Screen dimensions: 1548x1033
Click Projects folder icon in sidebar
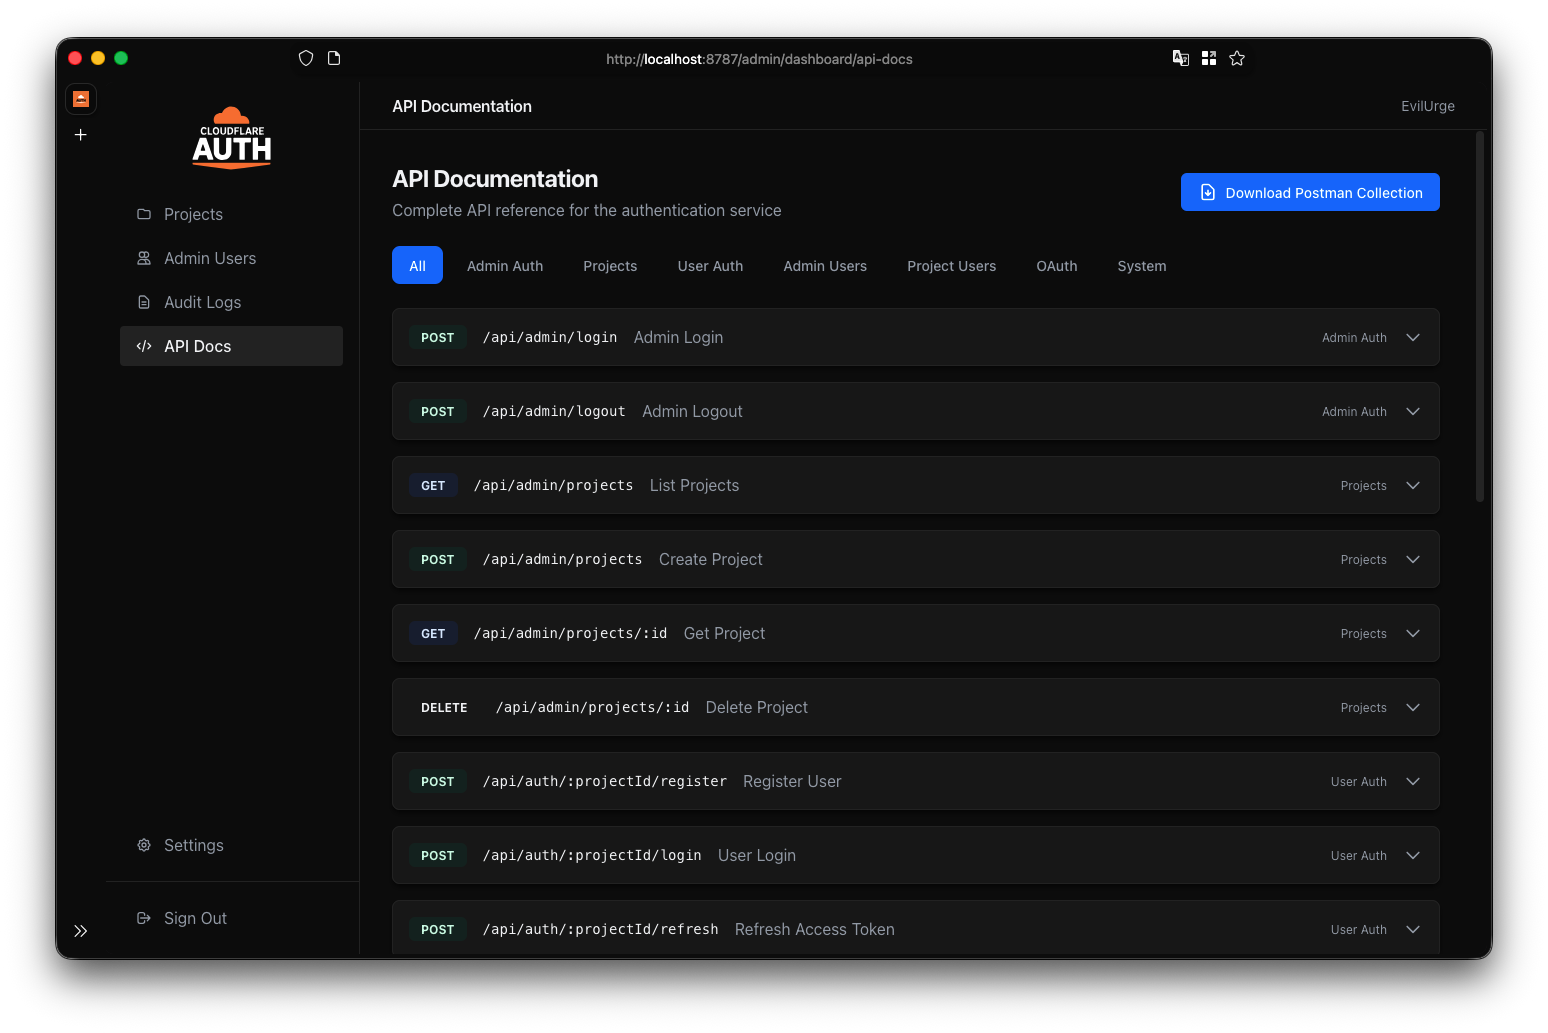click(x=144, y=214)
